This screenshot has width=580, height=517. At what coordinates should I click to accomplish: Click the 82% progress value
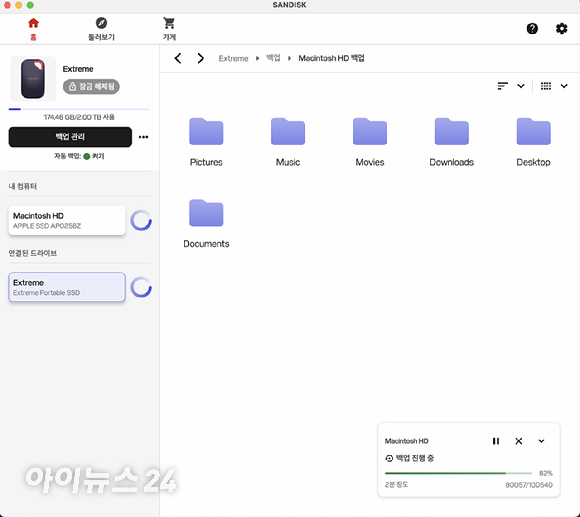tap(546, 473)
